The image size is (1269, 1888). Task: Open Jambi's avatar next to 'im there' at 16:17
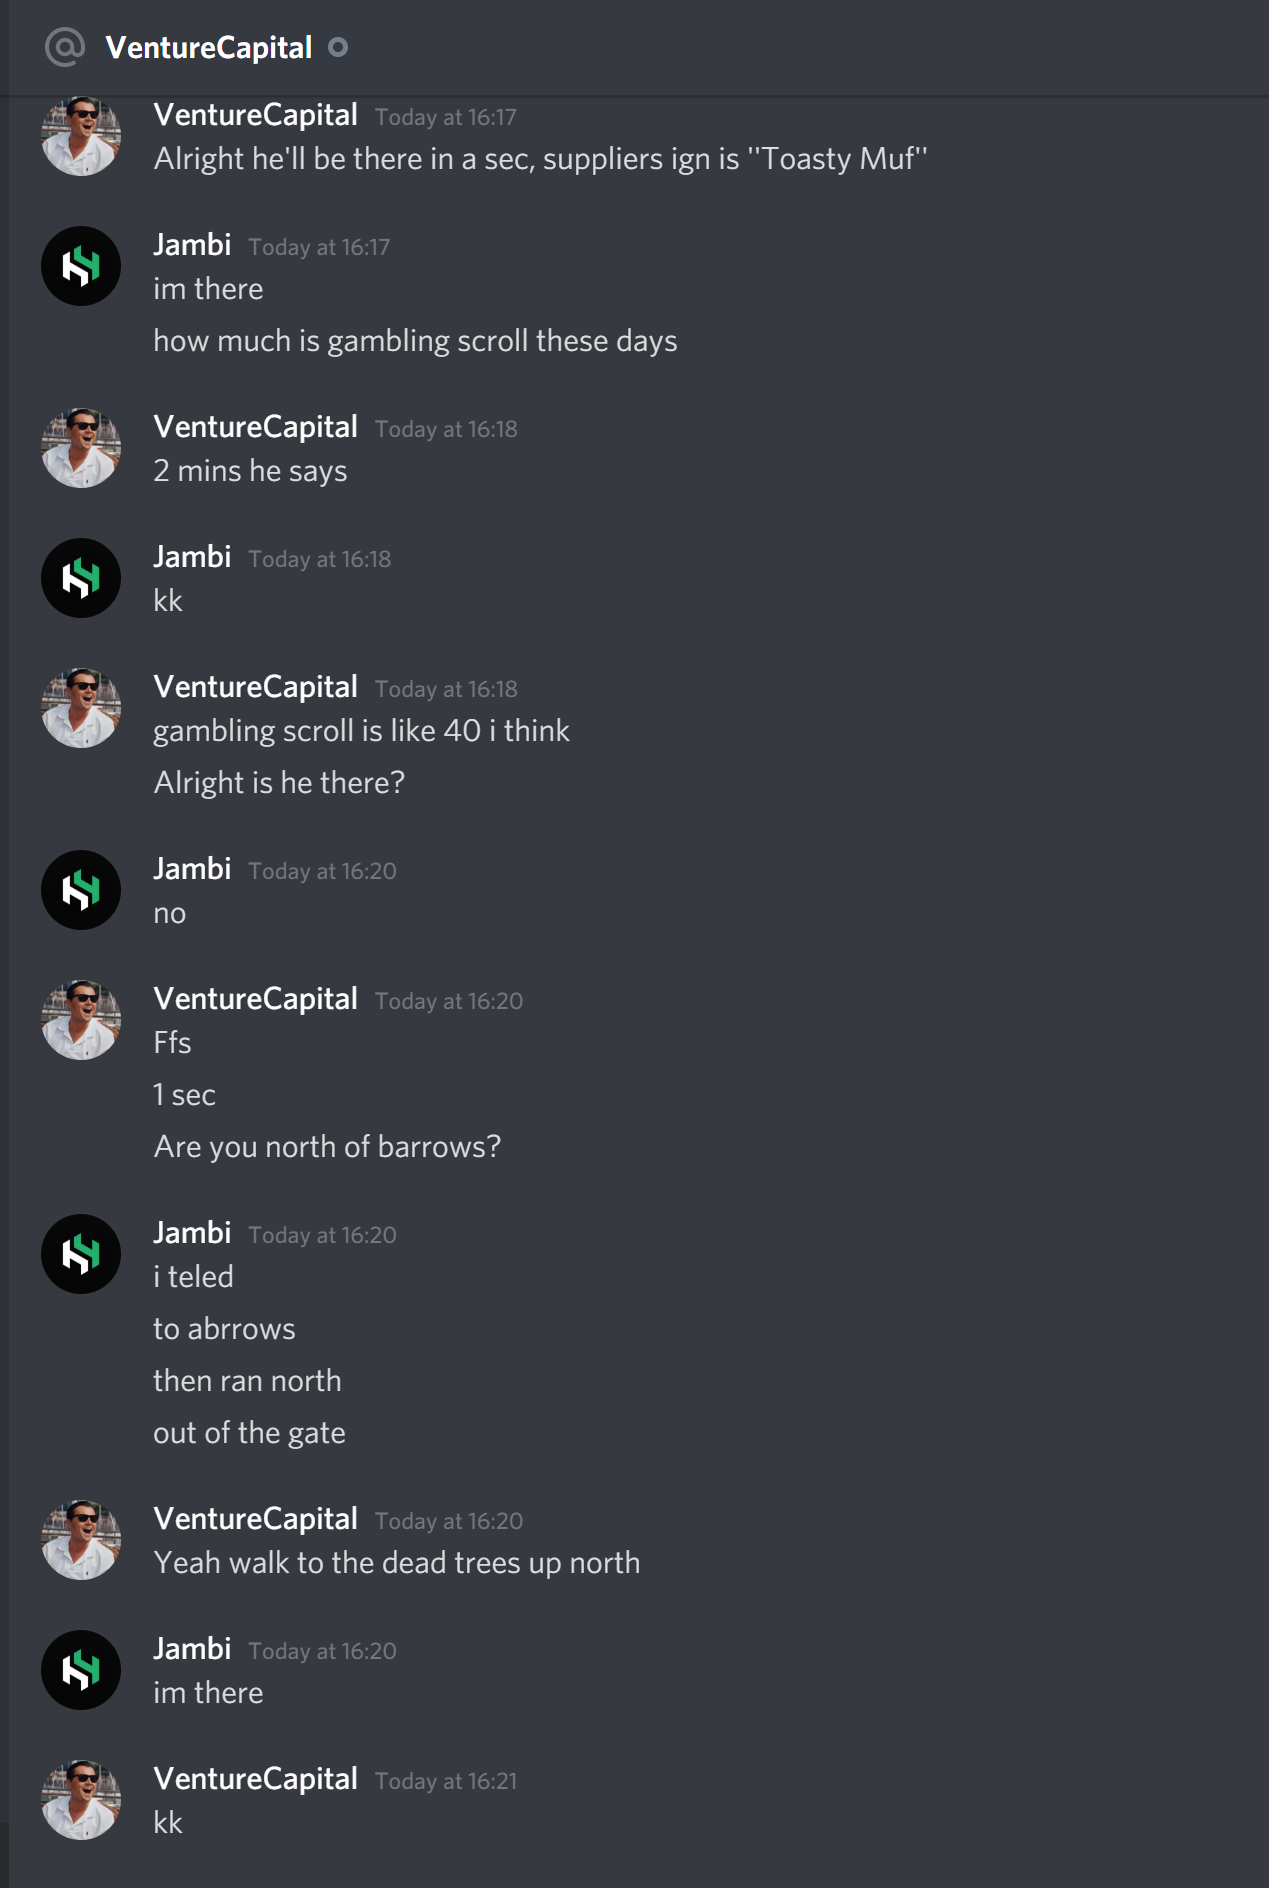click(x=81, y=266)
